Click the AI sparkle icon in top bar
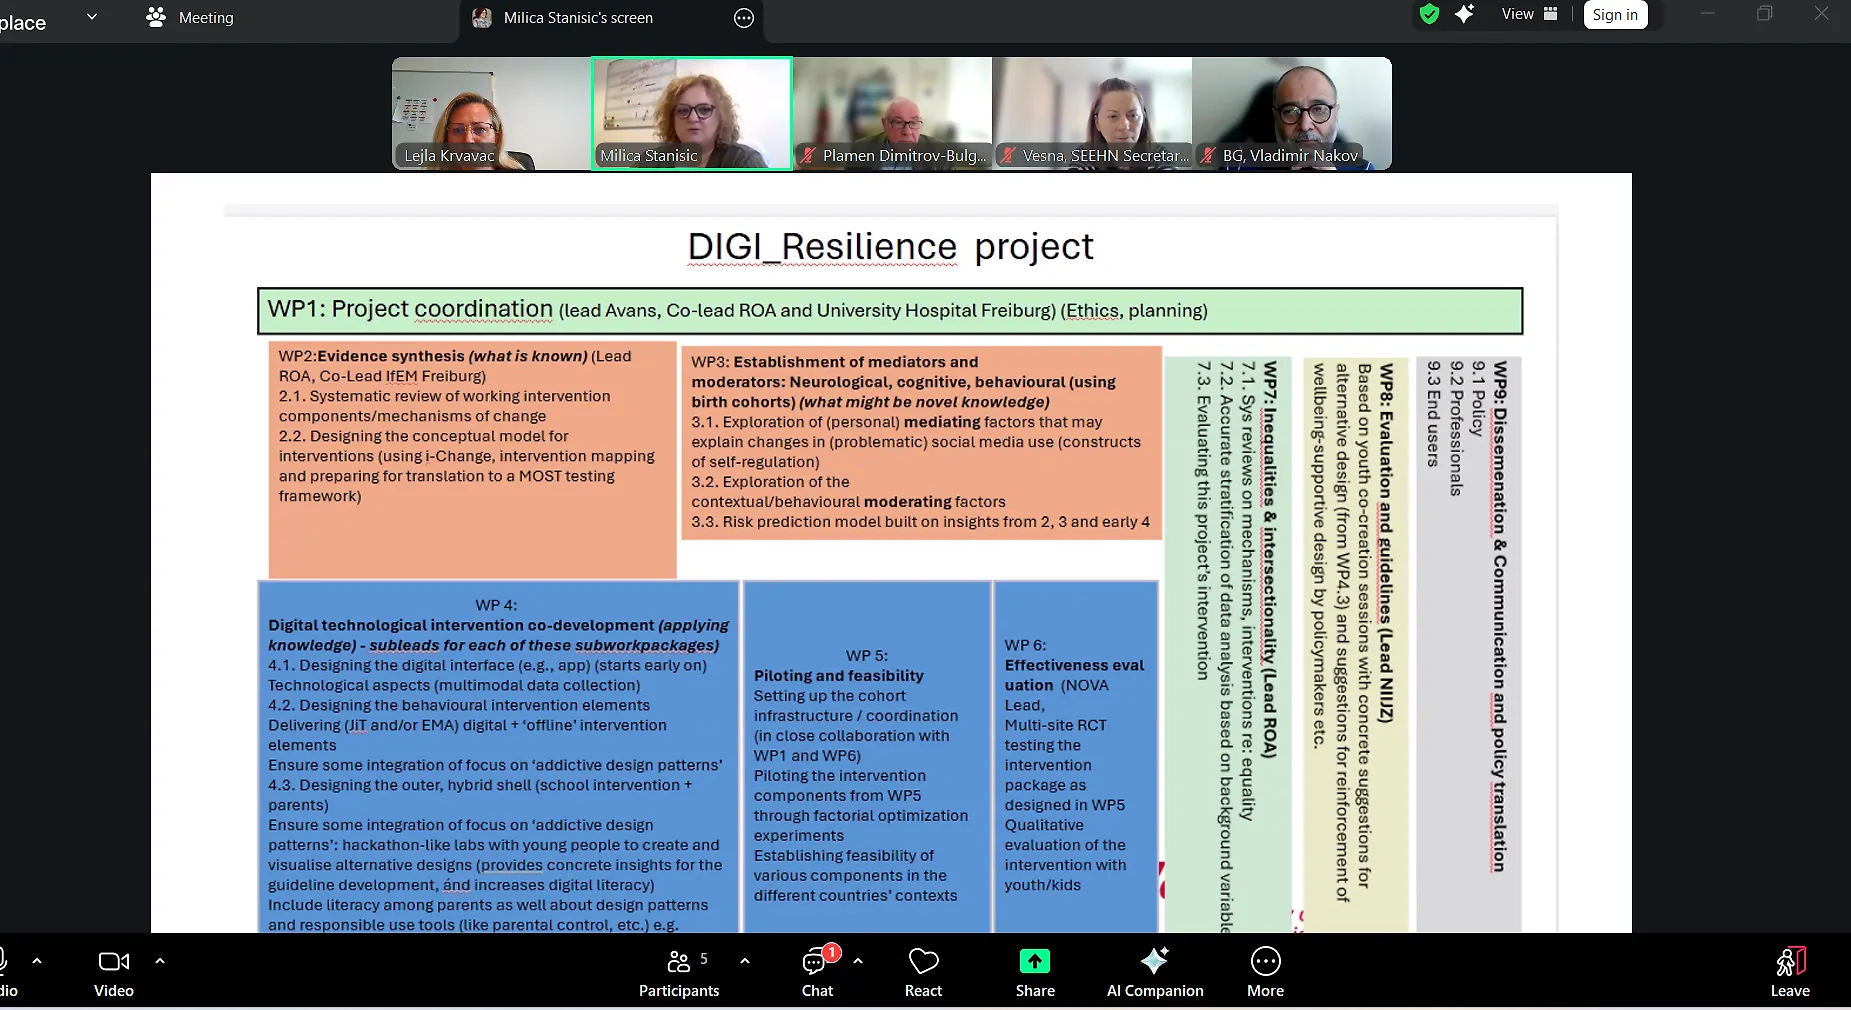 pos(1464,14)
